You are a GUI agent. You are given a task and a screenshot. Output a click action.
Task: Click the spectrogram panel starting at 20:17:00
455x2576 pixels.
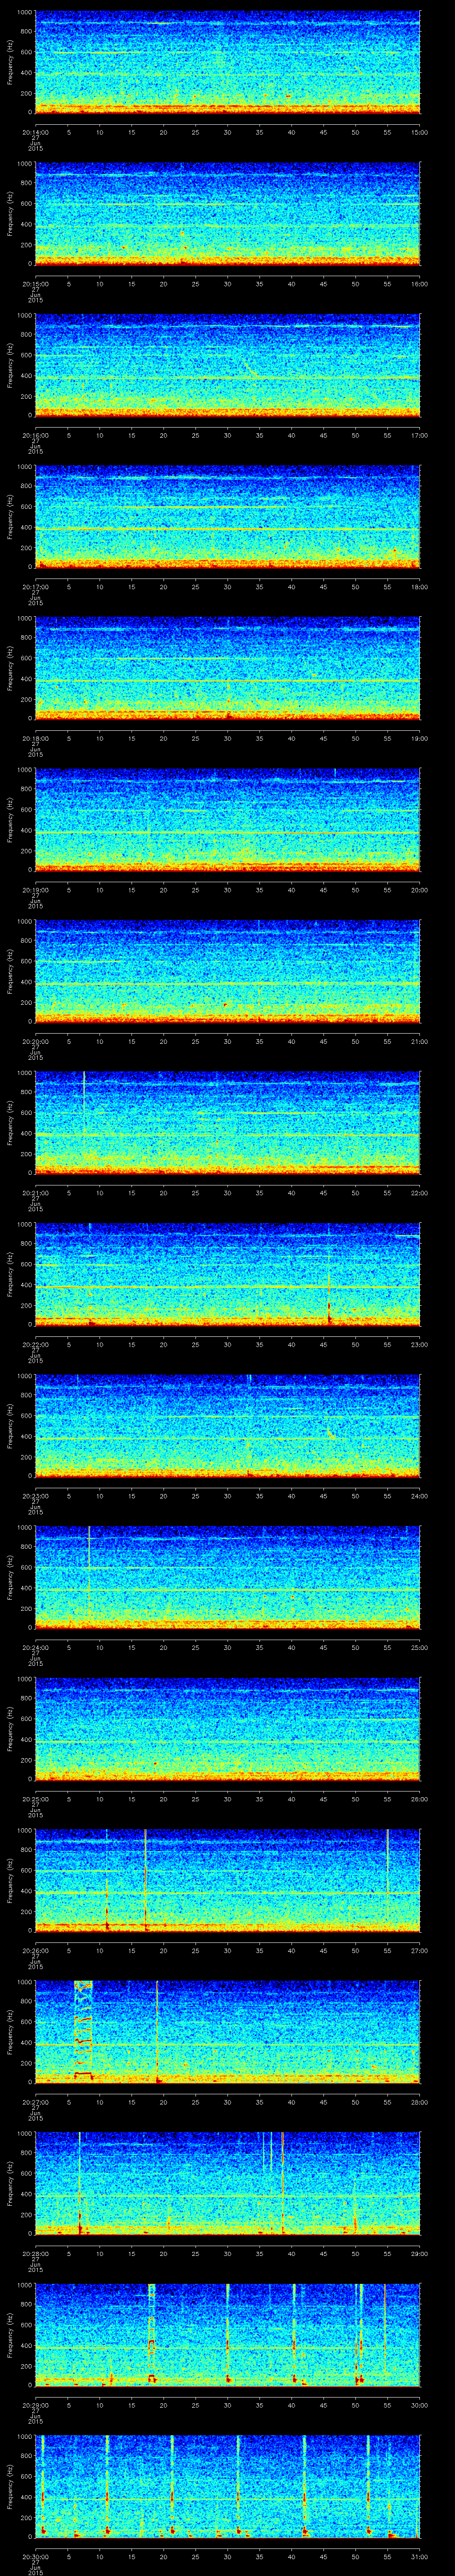228,517
